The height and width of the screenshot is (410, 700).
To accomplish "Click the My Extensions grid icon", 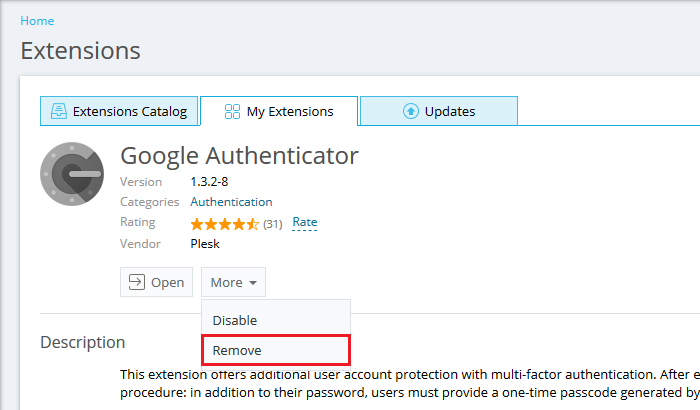I will (x=232, y=111).
